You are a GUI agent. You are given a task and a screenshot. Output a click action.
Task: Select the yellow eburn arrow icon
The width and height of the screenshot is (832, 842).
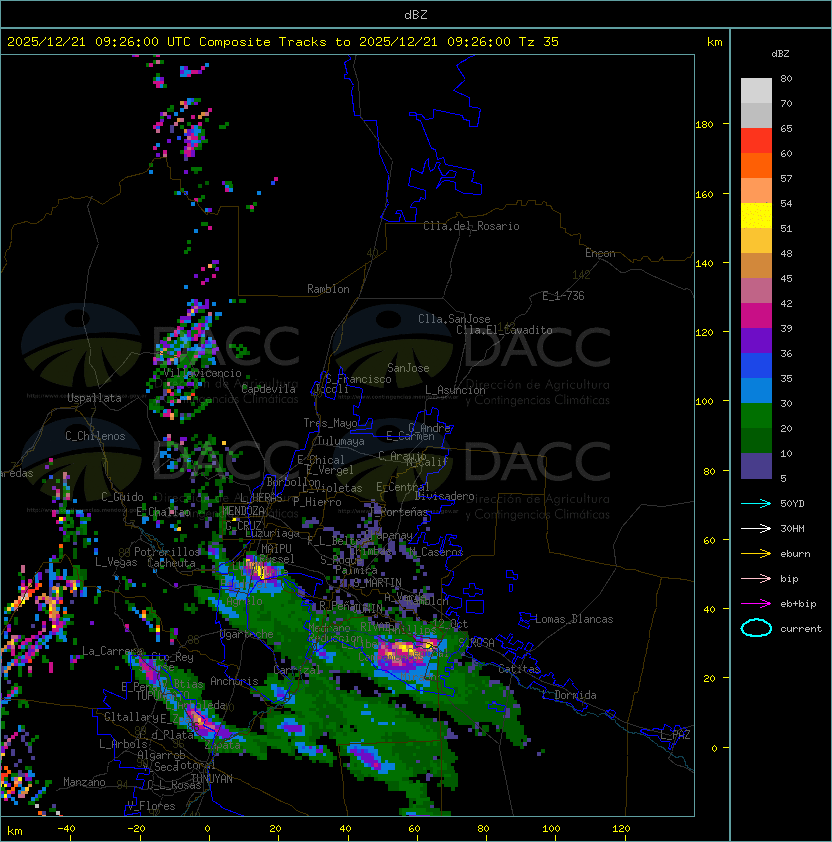pos(756,554)
